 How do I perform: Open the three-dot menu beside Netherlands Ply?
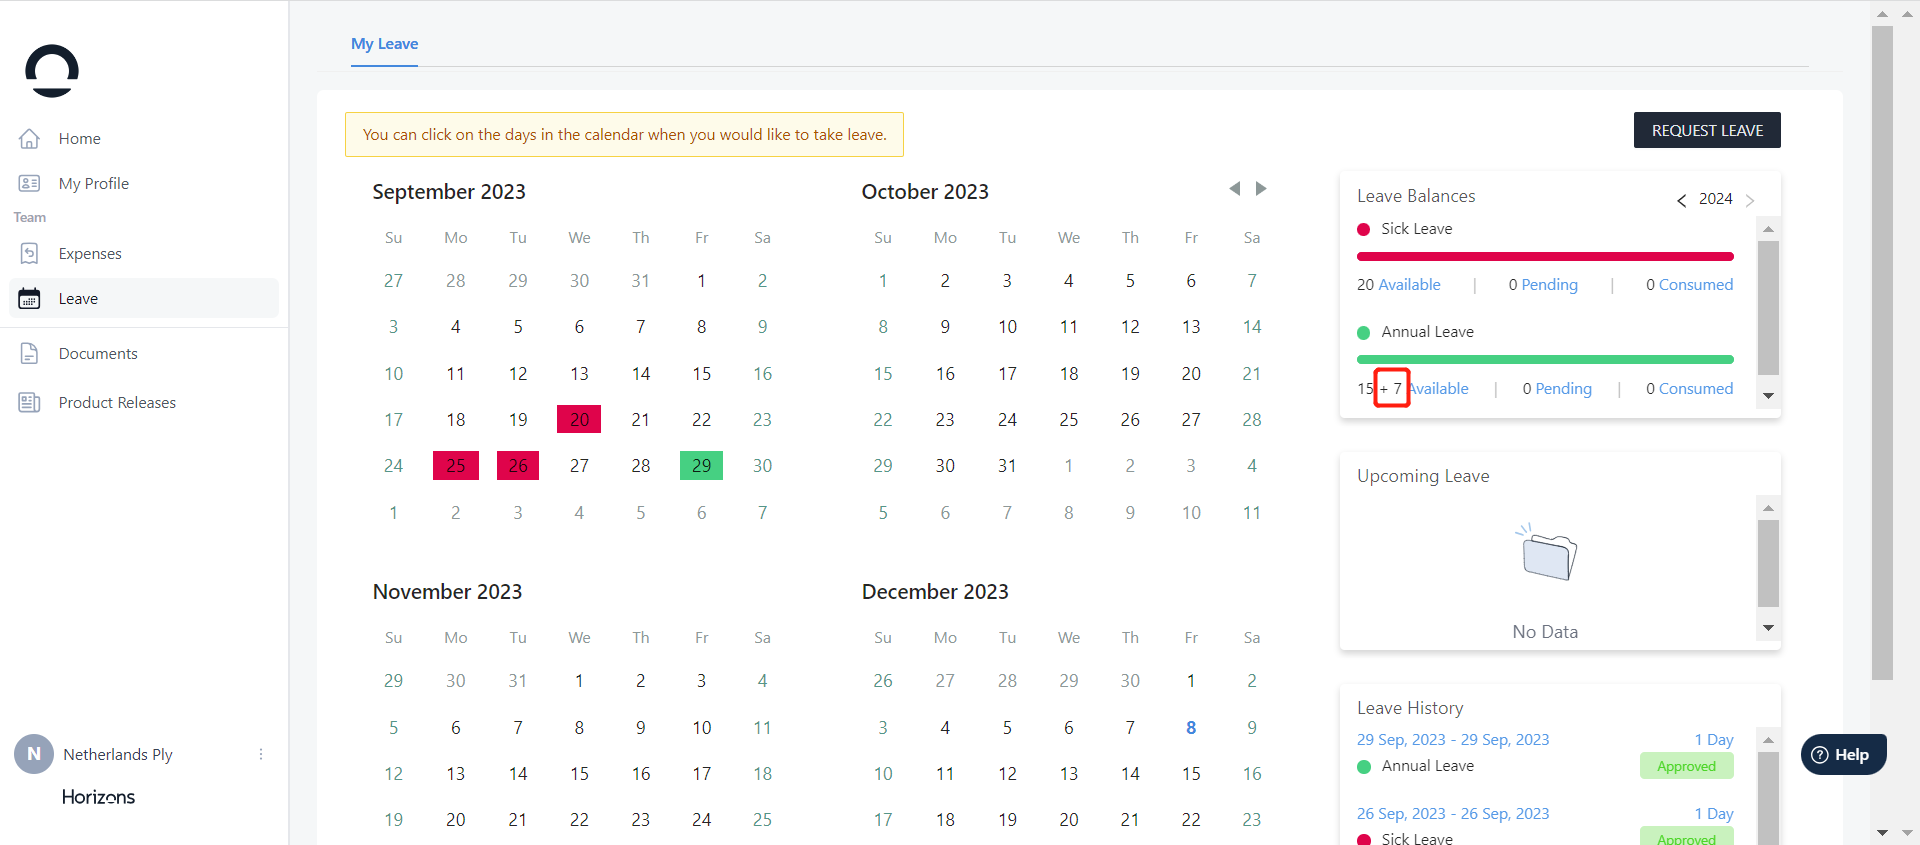[x=261, y=754]
